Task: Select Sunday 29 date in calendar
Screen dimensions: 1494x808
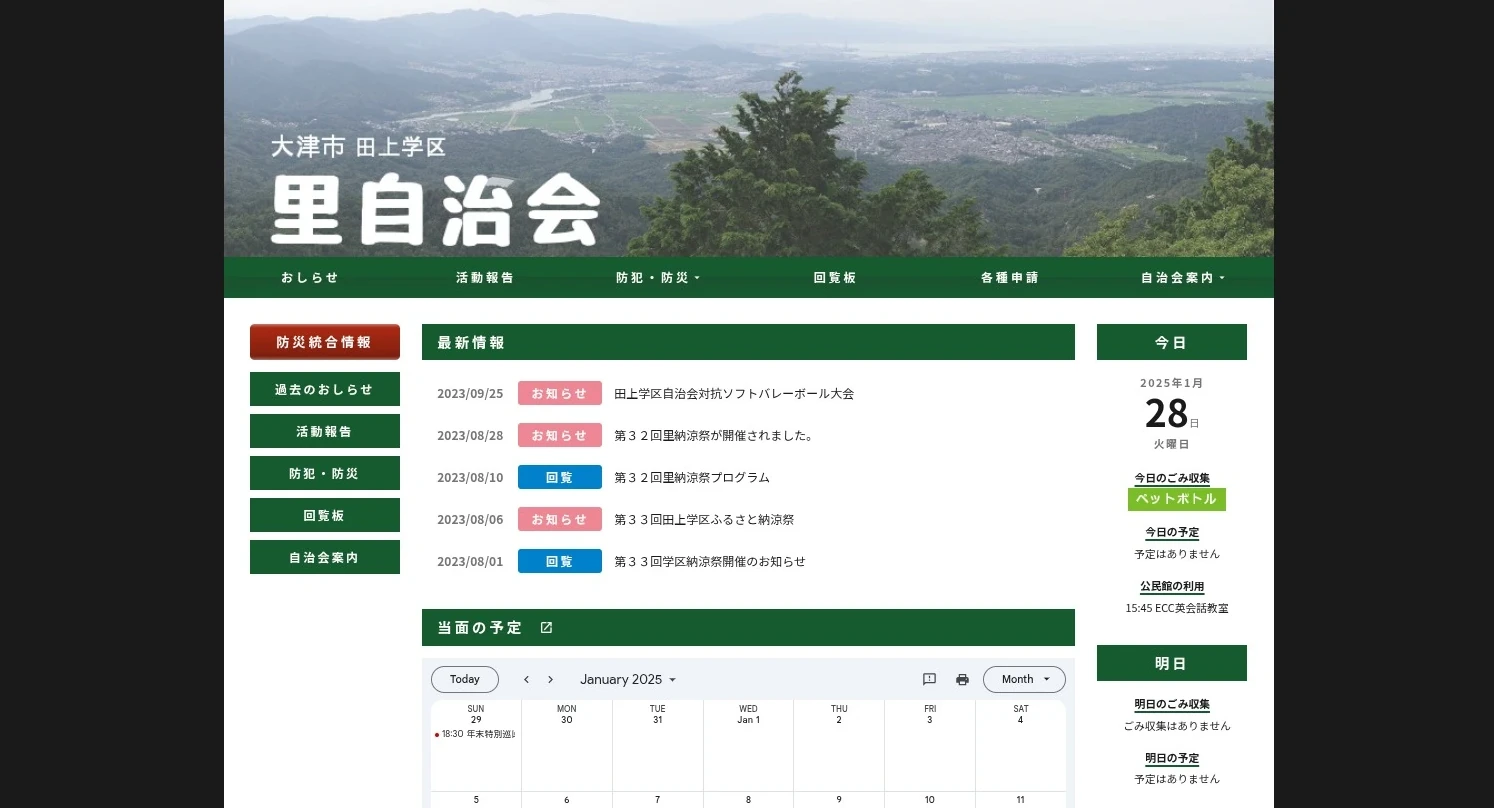Action: tap(476, 720)
